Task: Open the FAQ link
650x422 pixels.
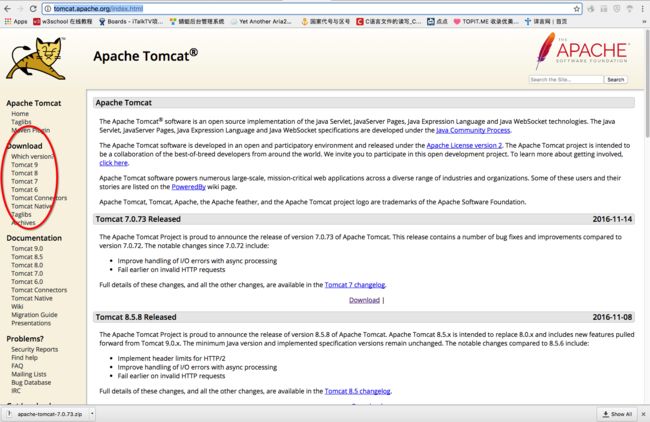Action: [x=17, y=366]
